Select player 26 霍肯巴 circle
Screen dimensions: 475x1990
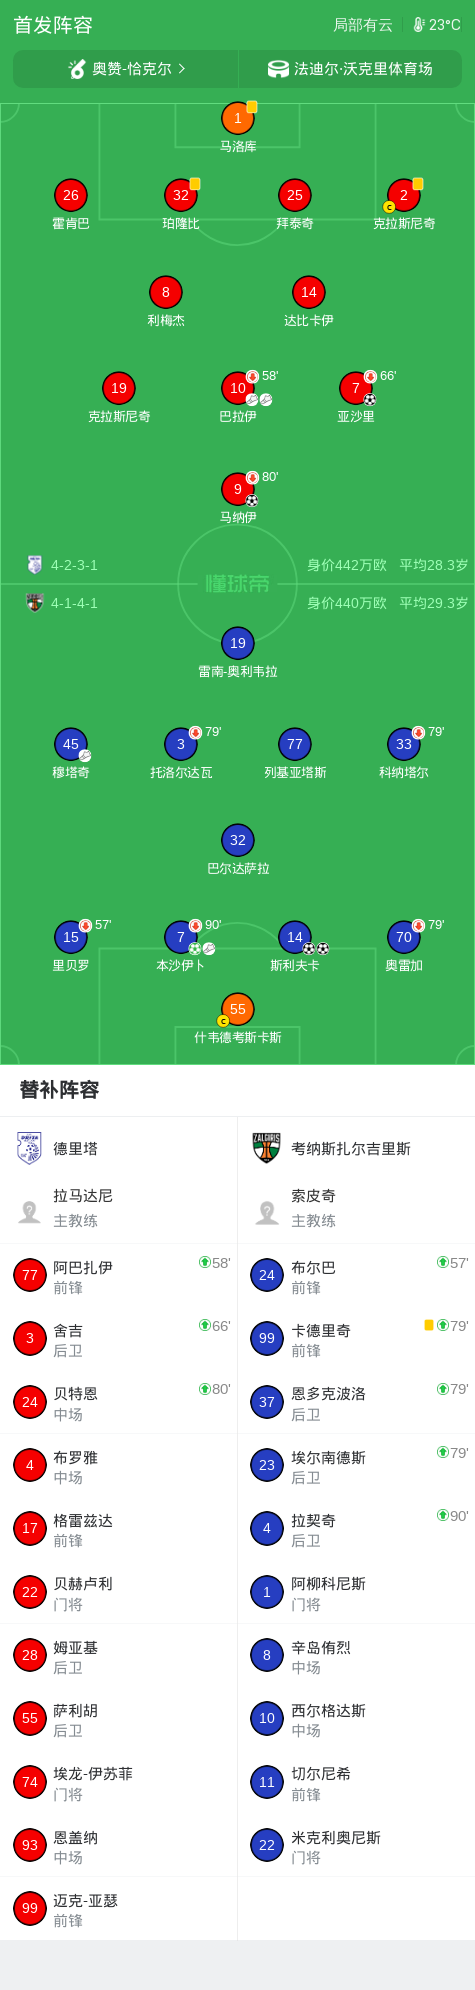(71, 195)
